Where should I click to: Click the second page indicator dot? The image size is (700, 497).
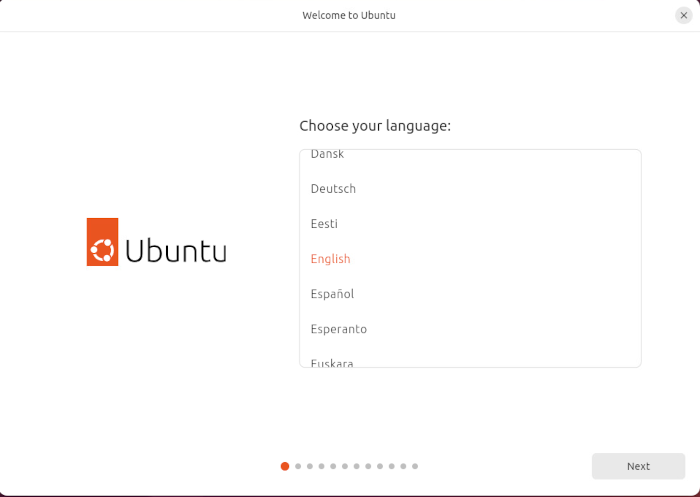point(298,466)
